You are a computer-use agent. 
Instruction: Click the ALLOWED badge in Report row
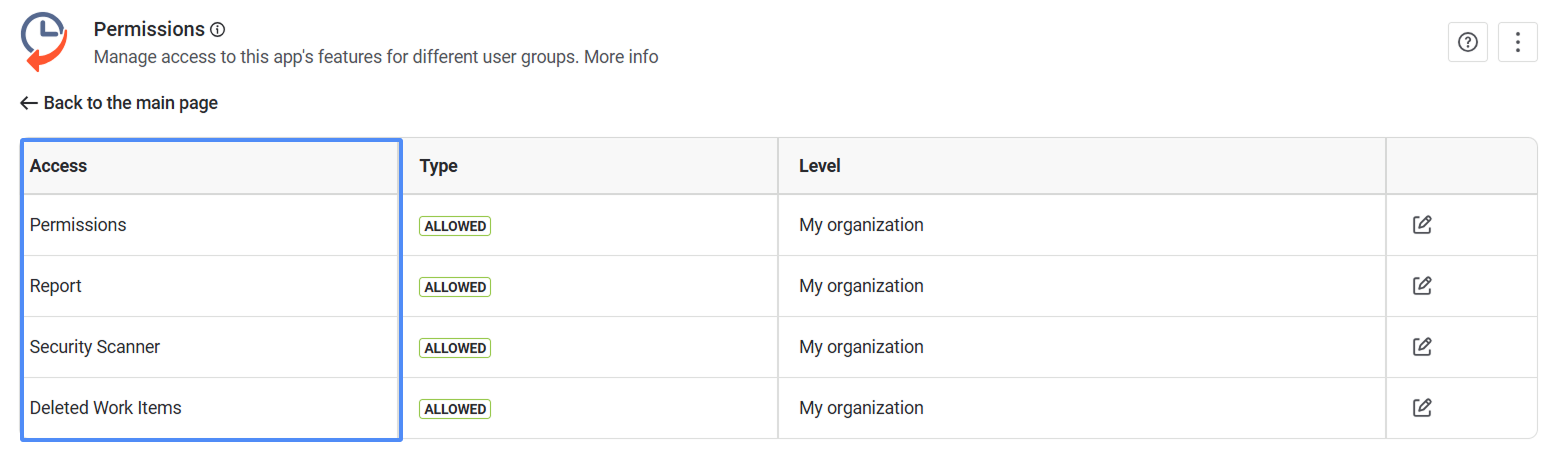pyautogui.click(x=455, y=287)
